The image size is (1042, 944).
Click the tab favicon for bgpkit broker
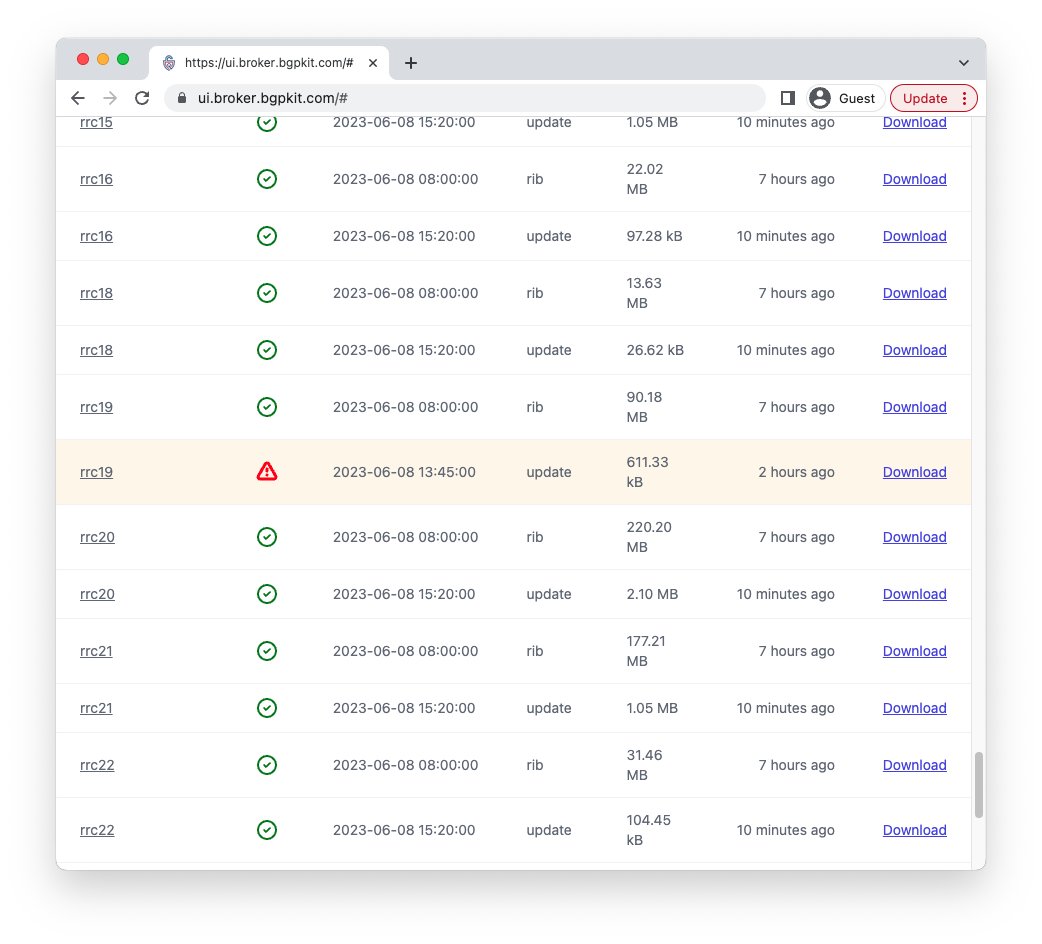(169, 63)
